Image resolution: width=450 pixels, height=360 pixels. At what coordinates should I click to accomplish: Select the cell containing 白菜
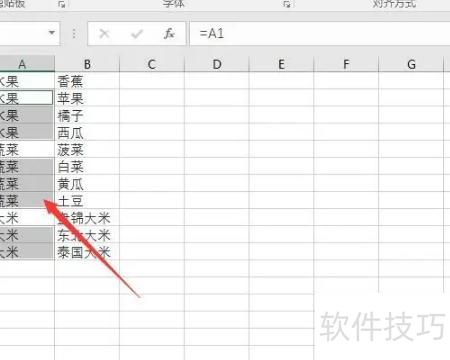click(87, 167)
